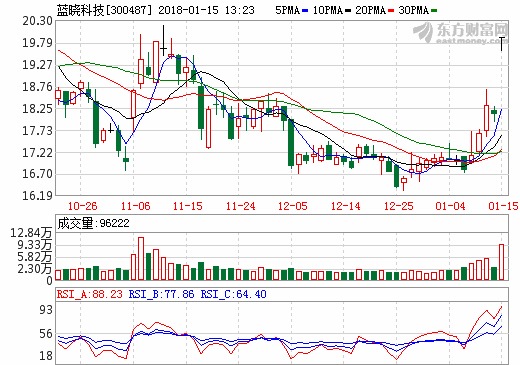
Task: Click the 01-04 date label
Action: coord(450,206)
